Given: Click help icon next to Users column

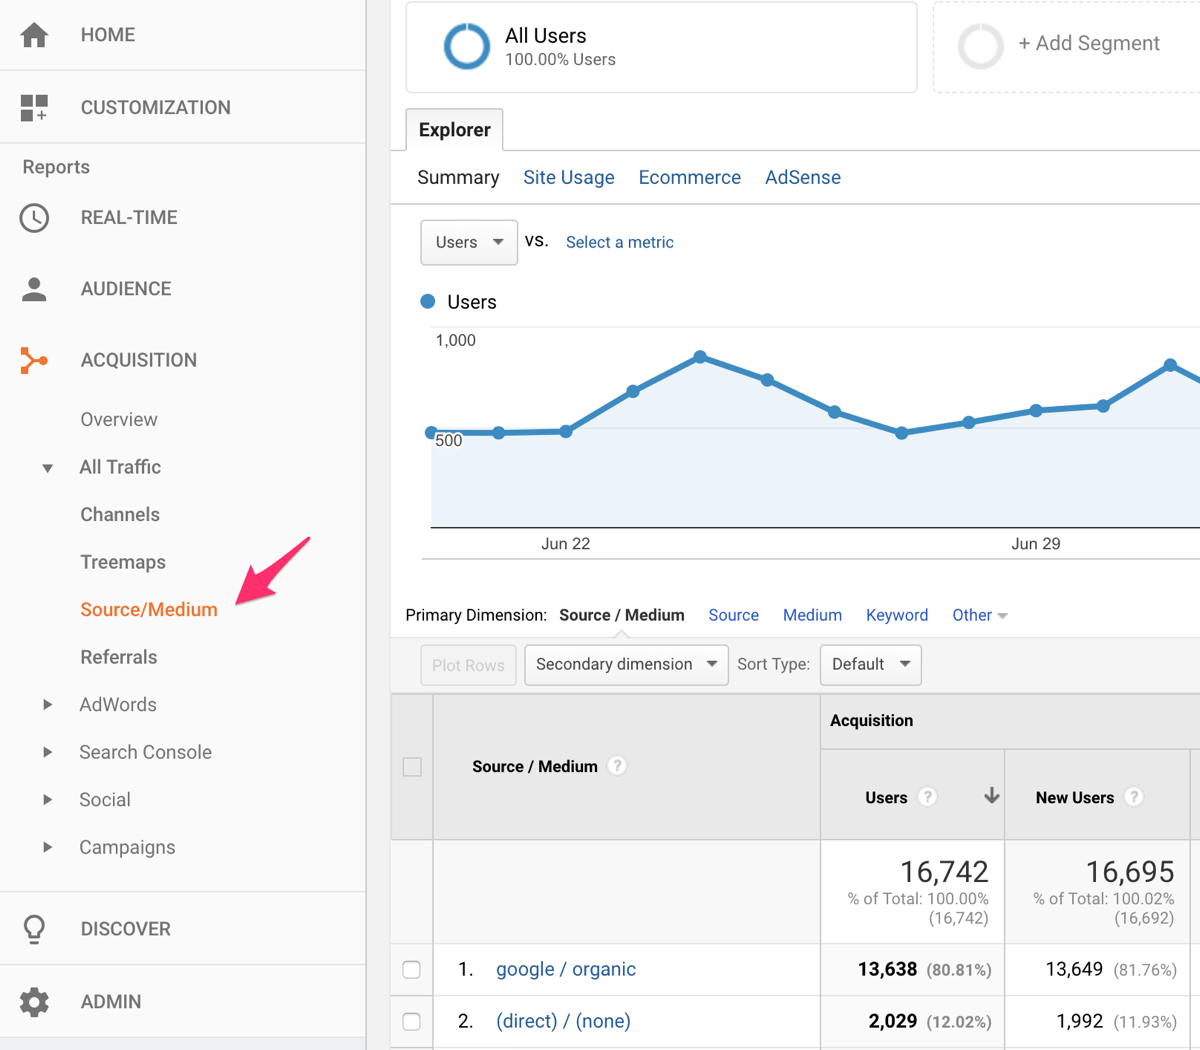Looking at the screenshot, I should tap(928, 797).
